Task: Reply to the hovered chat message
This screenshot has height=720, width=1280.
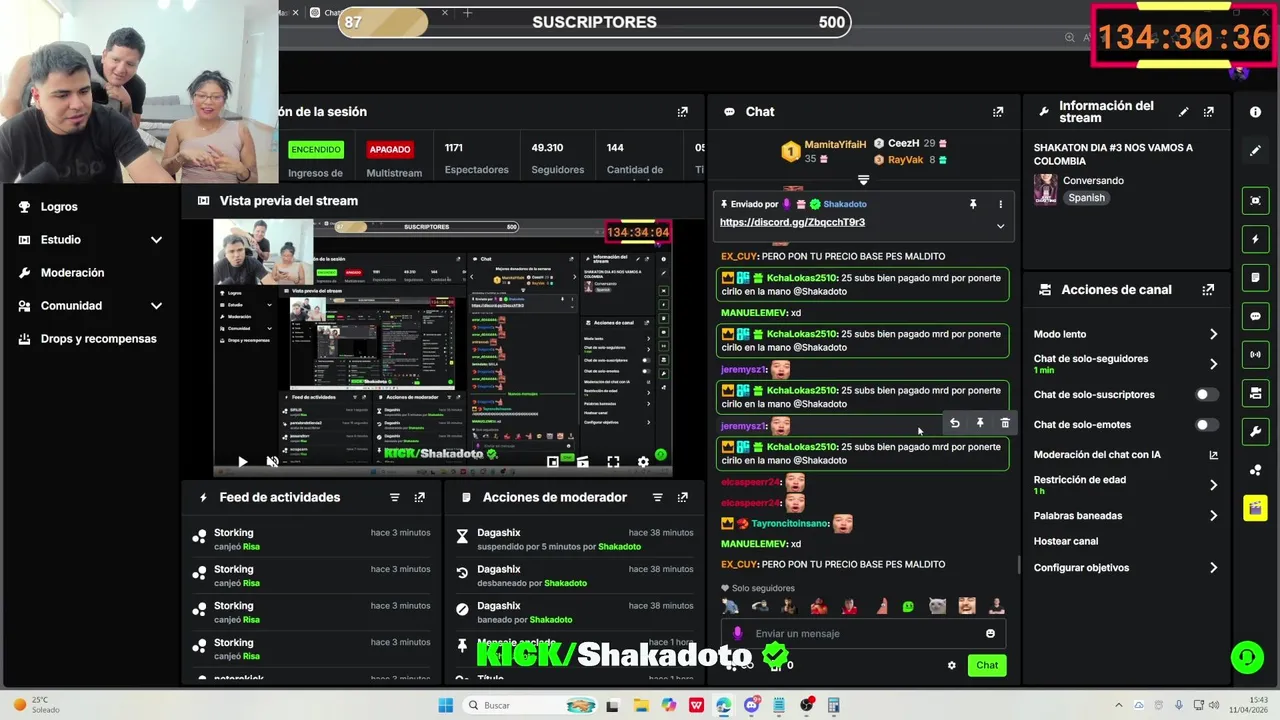Action: (x=954, y=423)
